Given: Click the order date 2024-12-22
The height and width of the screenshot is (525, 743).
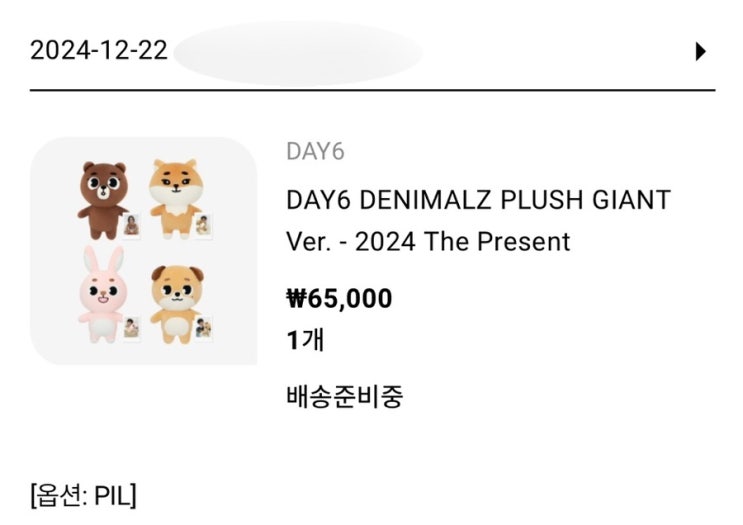Looking at the screenshot, I should [98, 51].
